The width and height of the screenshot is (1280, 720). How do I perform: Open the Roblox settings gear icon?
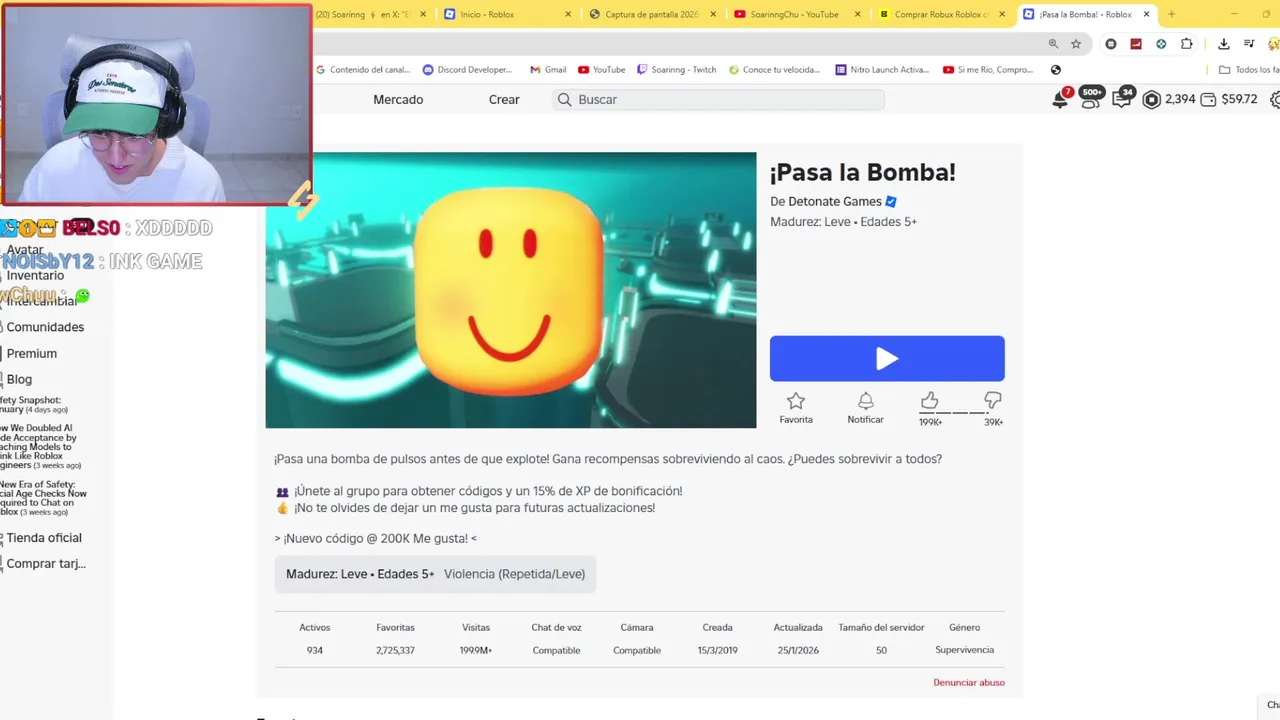[1274, 100]
